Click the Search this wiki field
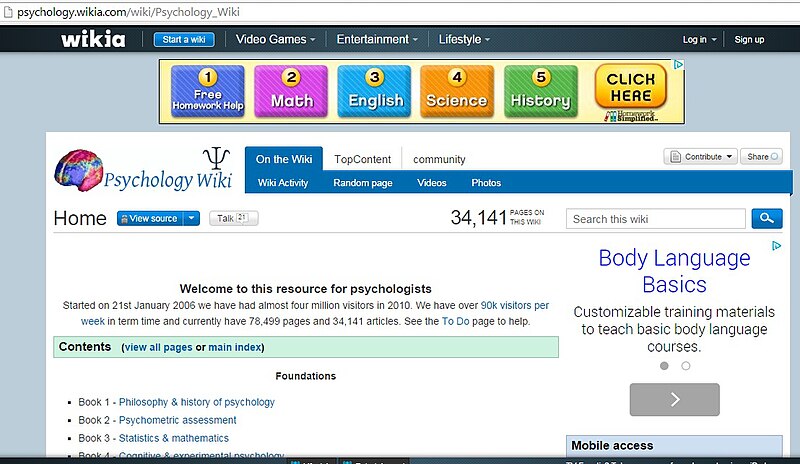Screen dimensions: 800x464 click(656, 219)
